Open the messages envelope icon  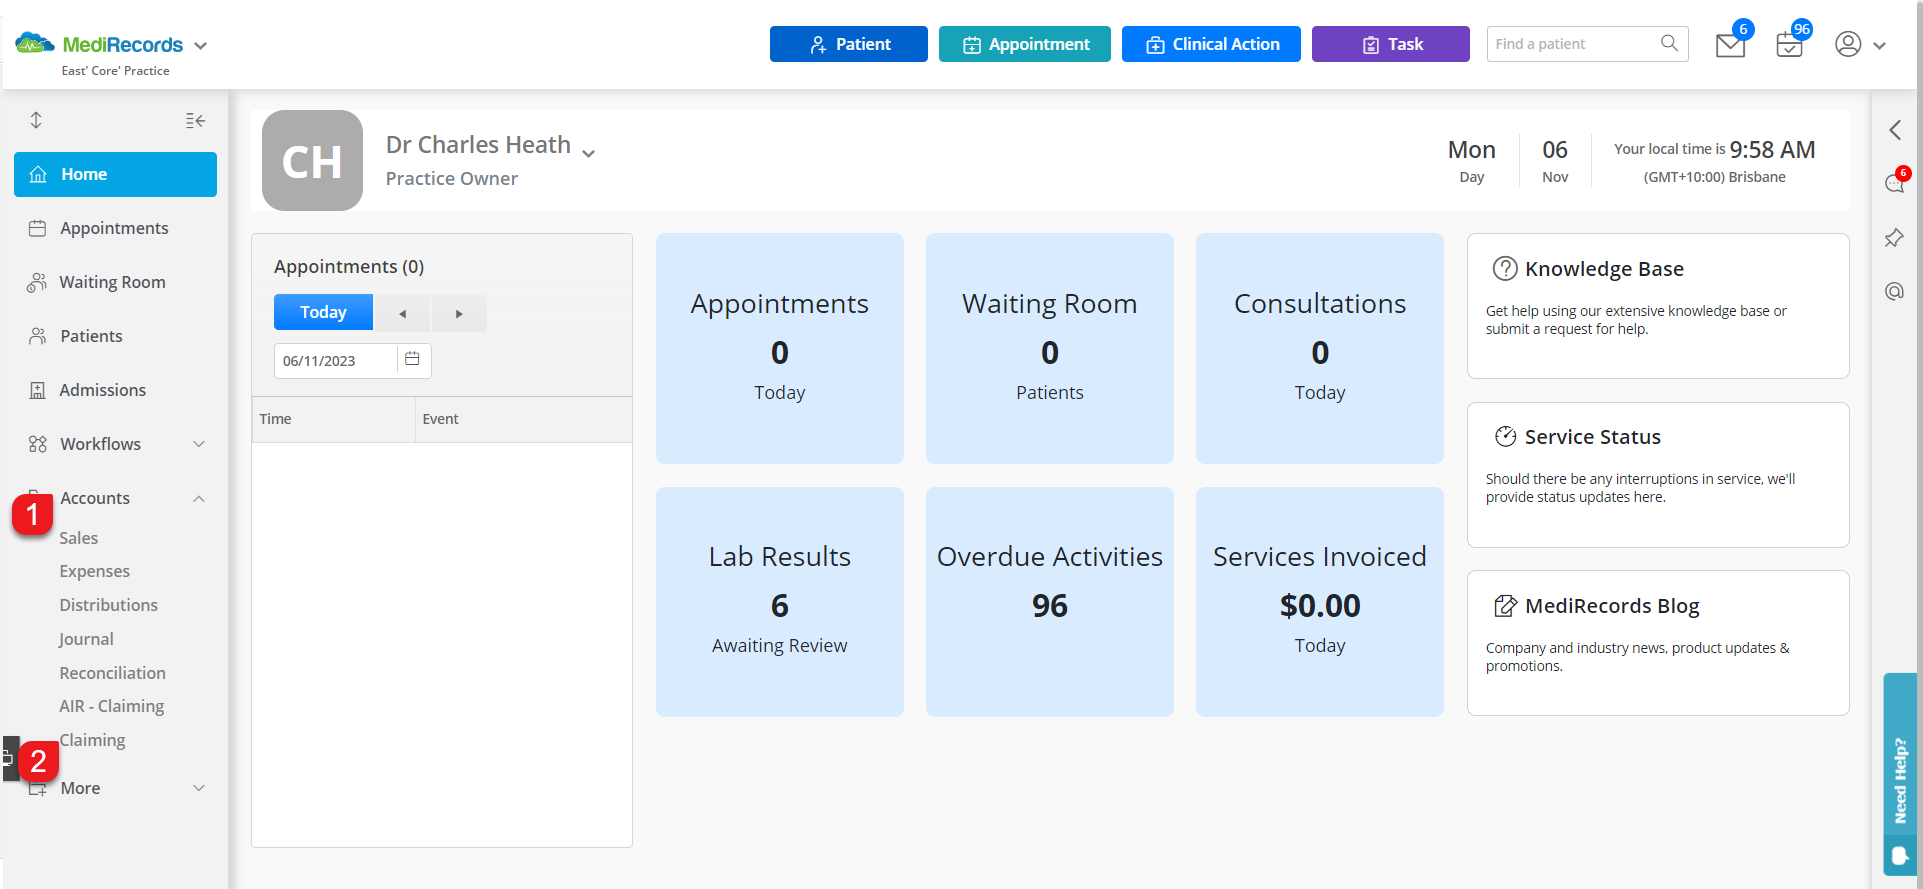click(1730, 46)
